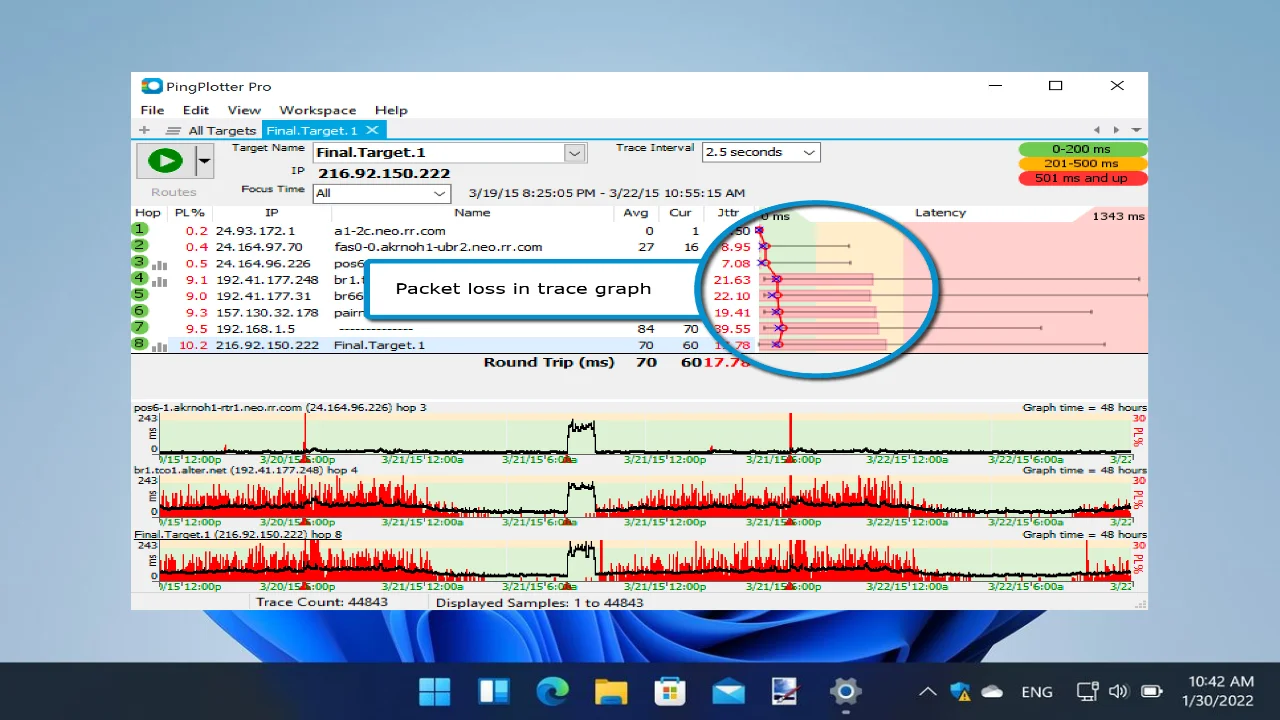Close the Final.Target.1 tab
The width and height of the screenshot is (1280, 720).
[372, 130]
